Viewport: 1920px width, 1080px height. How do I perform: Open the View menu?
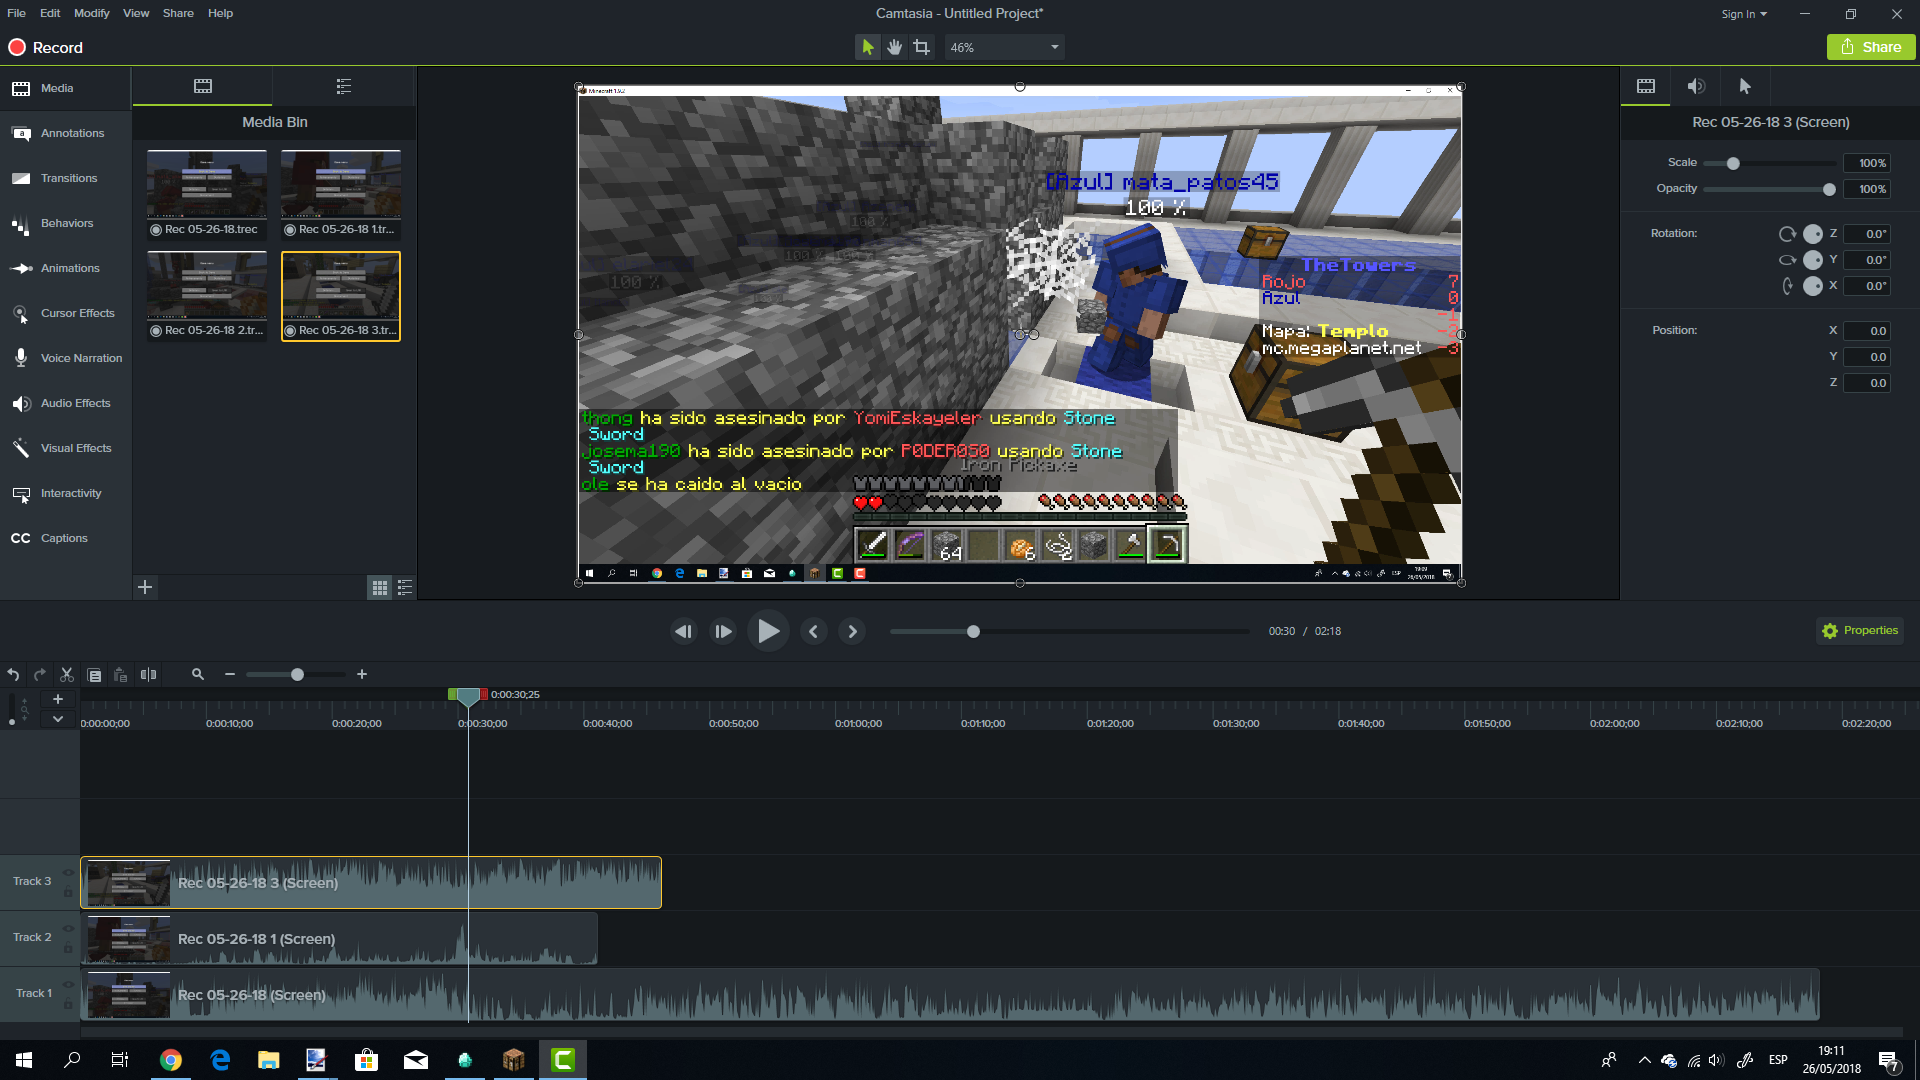[x=136, y=13]
